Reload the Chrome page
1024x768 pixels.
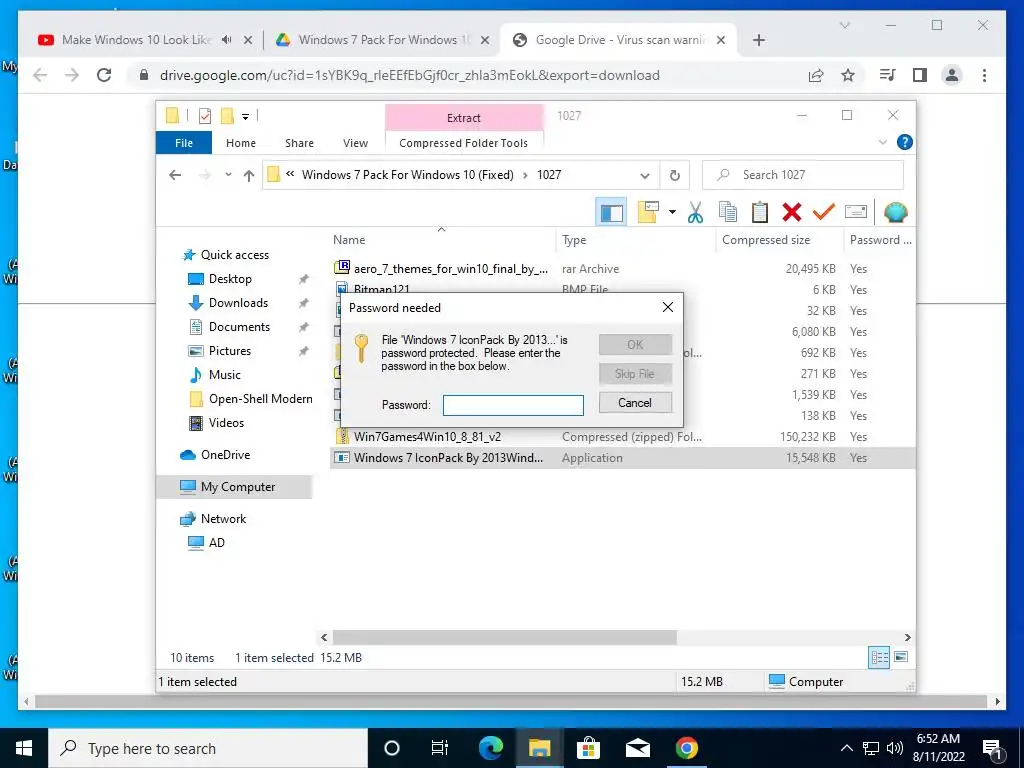(x=104, y=75)
